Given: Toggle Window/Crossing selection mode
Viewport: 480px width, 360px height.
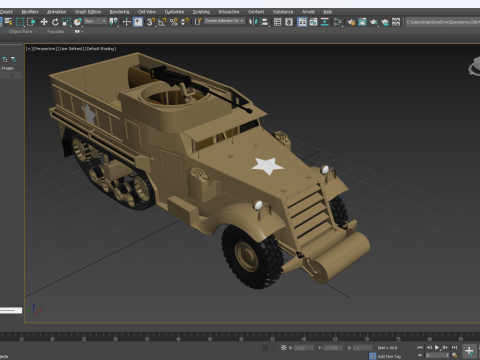Looking at the screenshot, I should tap(31, 22).
